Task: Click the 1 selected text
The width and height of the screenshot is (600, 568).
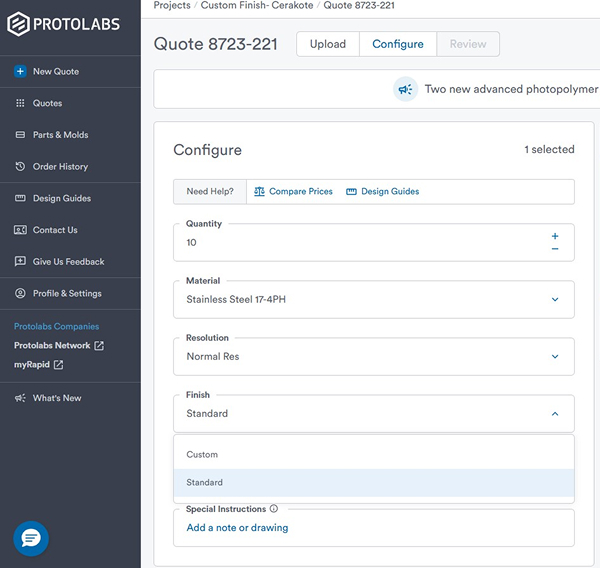Action: coord(549,149)
